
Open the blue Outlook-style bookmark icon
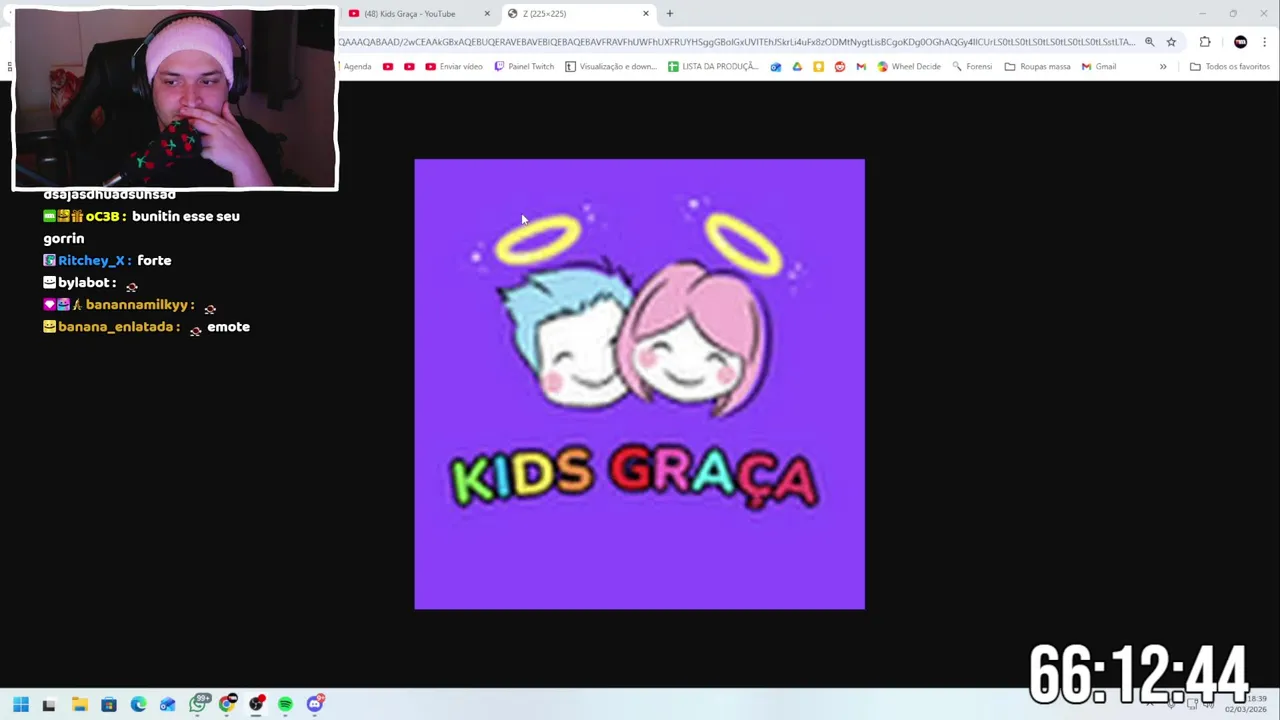[x=775, y=66]
